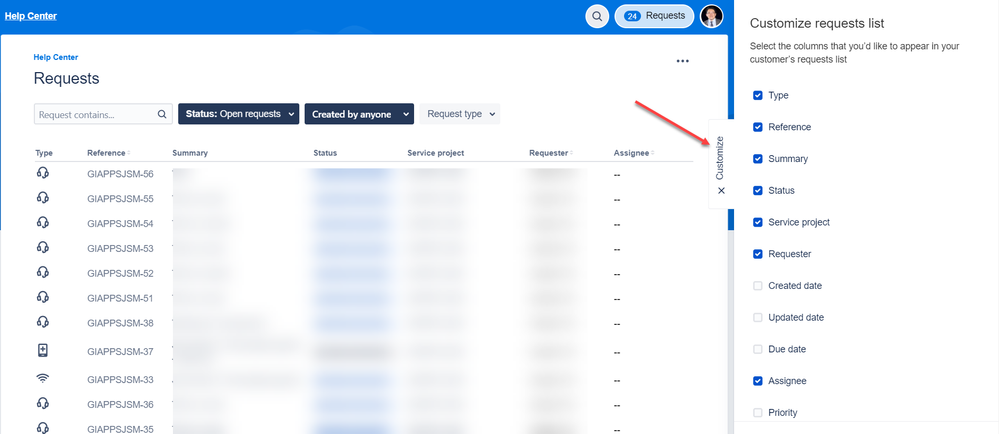This screenshot has width=999, height=434.
Task: Click the wifi icon for GIAPPSJSM-33
Action: click(43, 379)
